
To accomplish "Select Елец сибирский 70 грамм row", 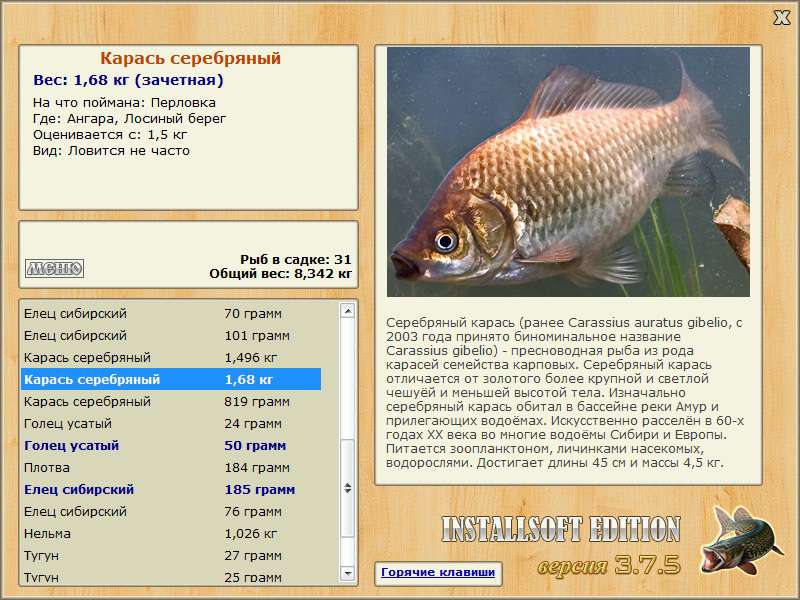I will [171, 313].
